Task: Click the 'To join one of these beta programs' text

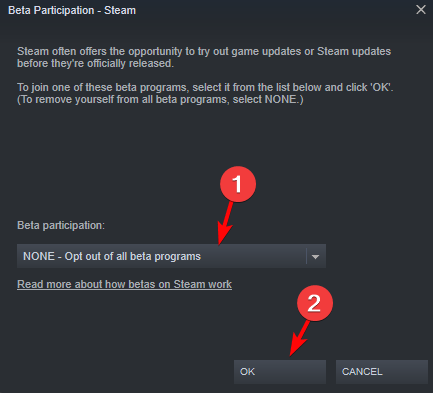Action: [x=205, y=87]
